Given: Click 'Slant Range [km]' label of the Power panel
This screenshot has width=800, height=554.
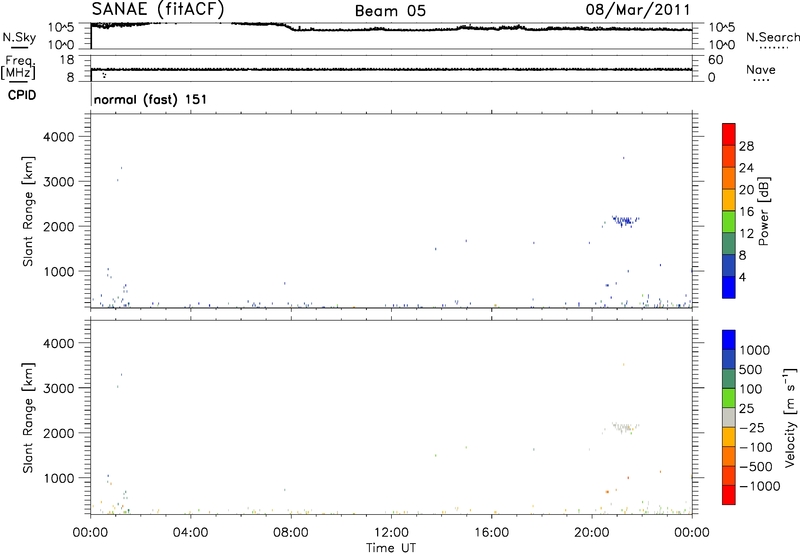Looking at the screenshot, I should (28, 211).
